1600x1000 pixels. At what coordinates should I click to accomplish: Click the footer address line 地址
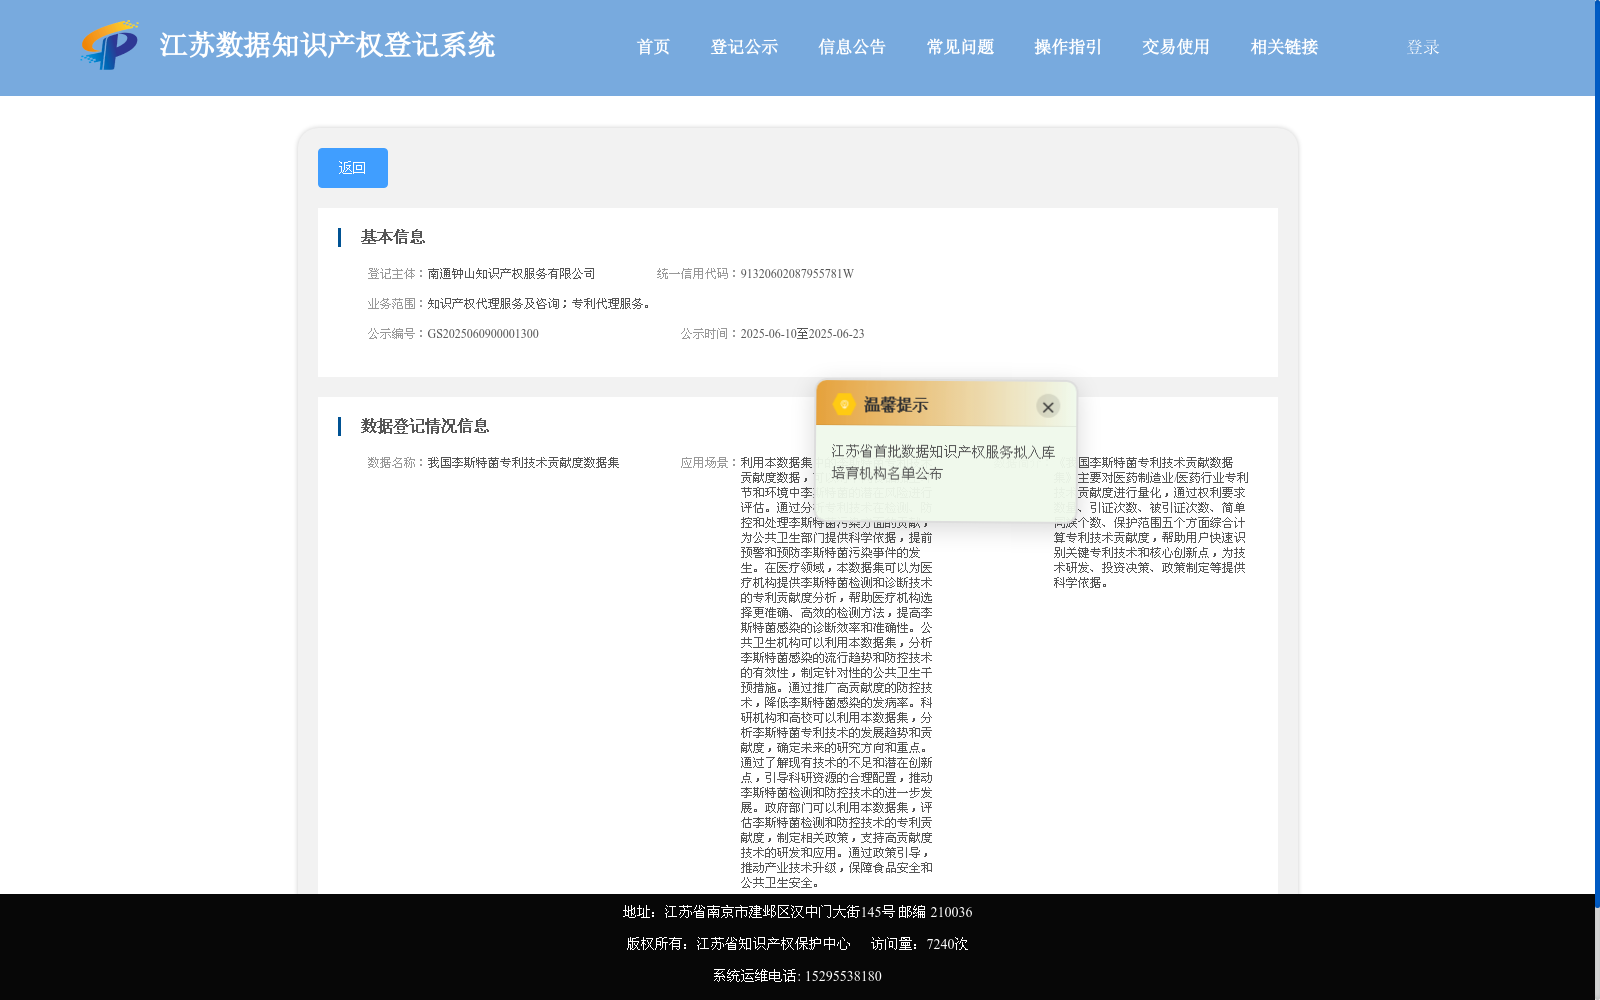click(797, 912)
